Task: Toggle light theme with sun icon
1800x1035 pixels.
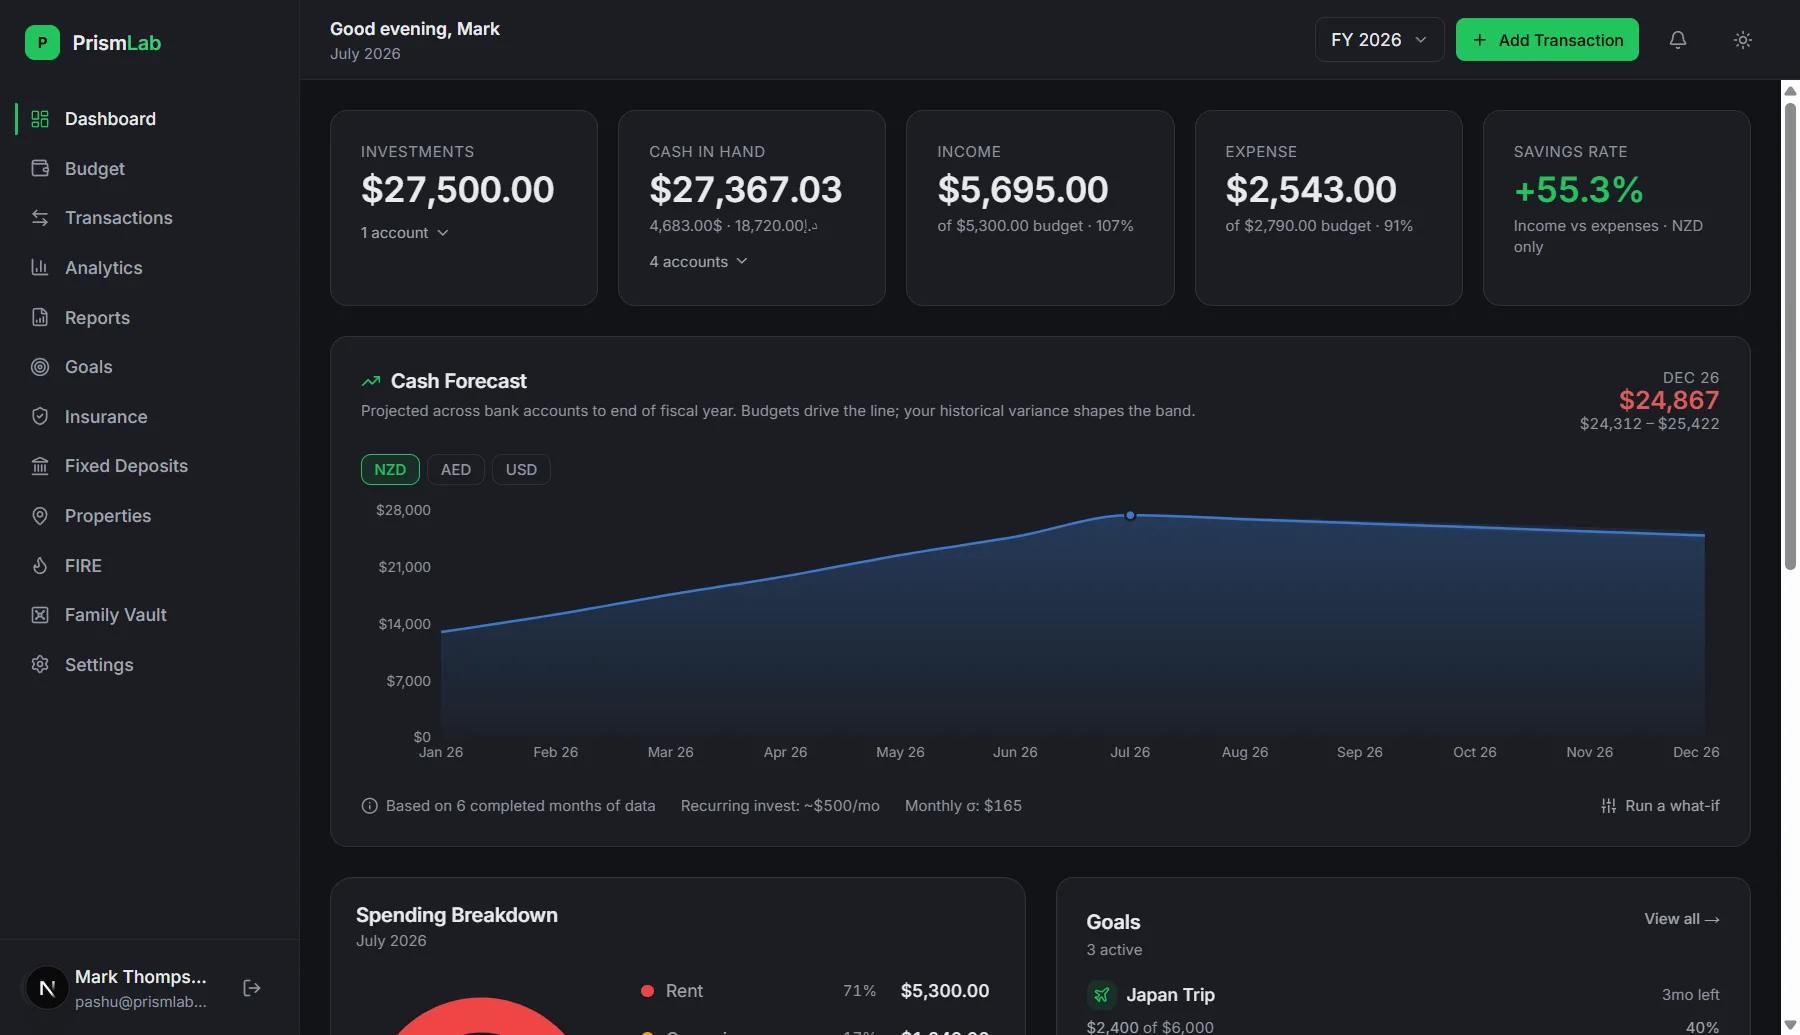Action: pos(1743,40)
